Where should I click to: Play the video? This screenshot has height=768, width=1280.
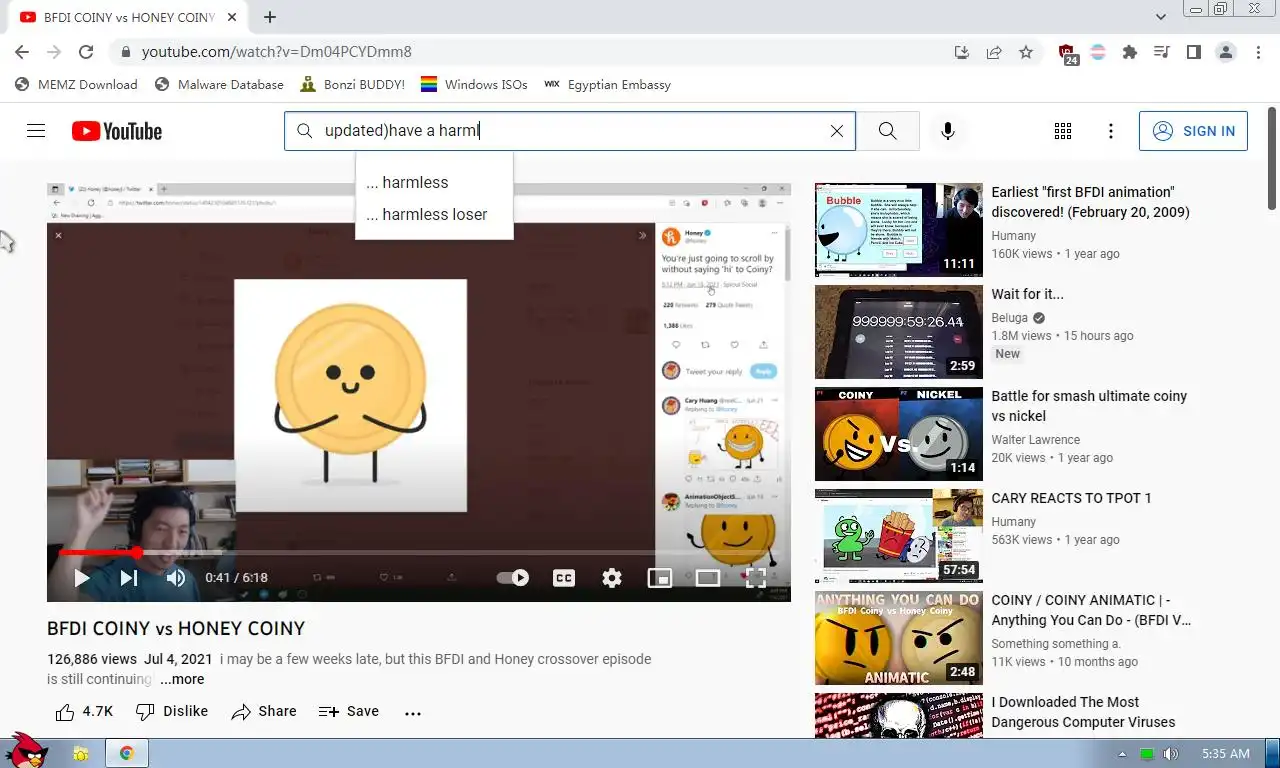[82, 577]
